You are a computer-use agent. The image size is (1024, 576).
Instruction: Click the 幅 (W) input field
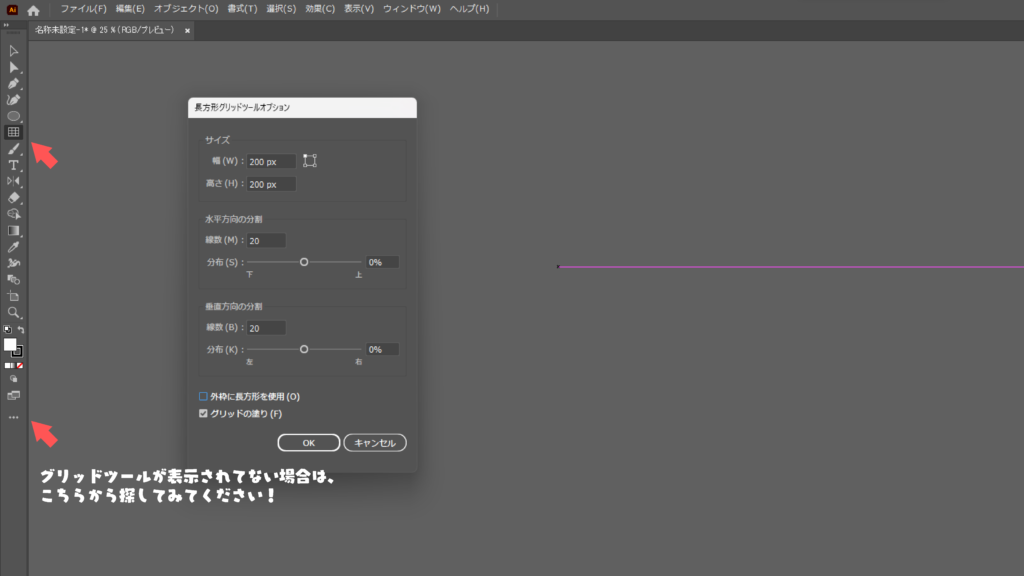(x=271, y=161)
